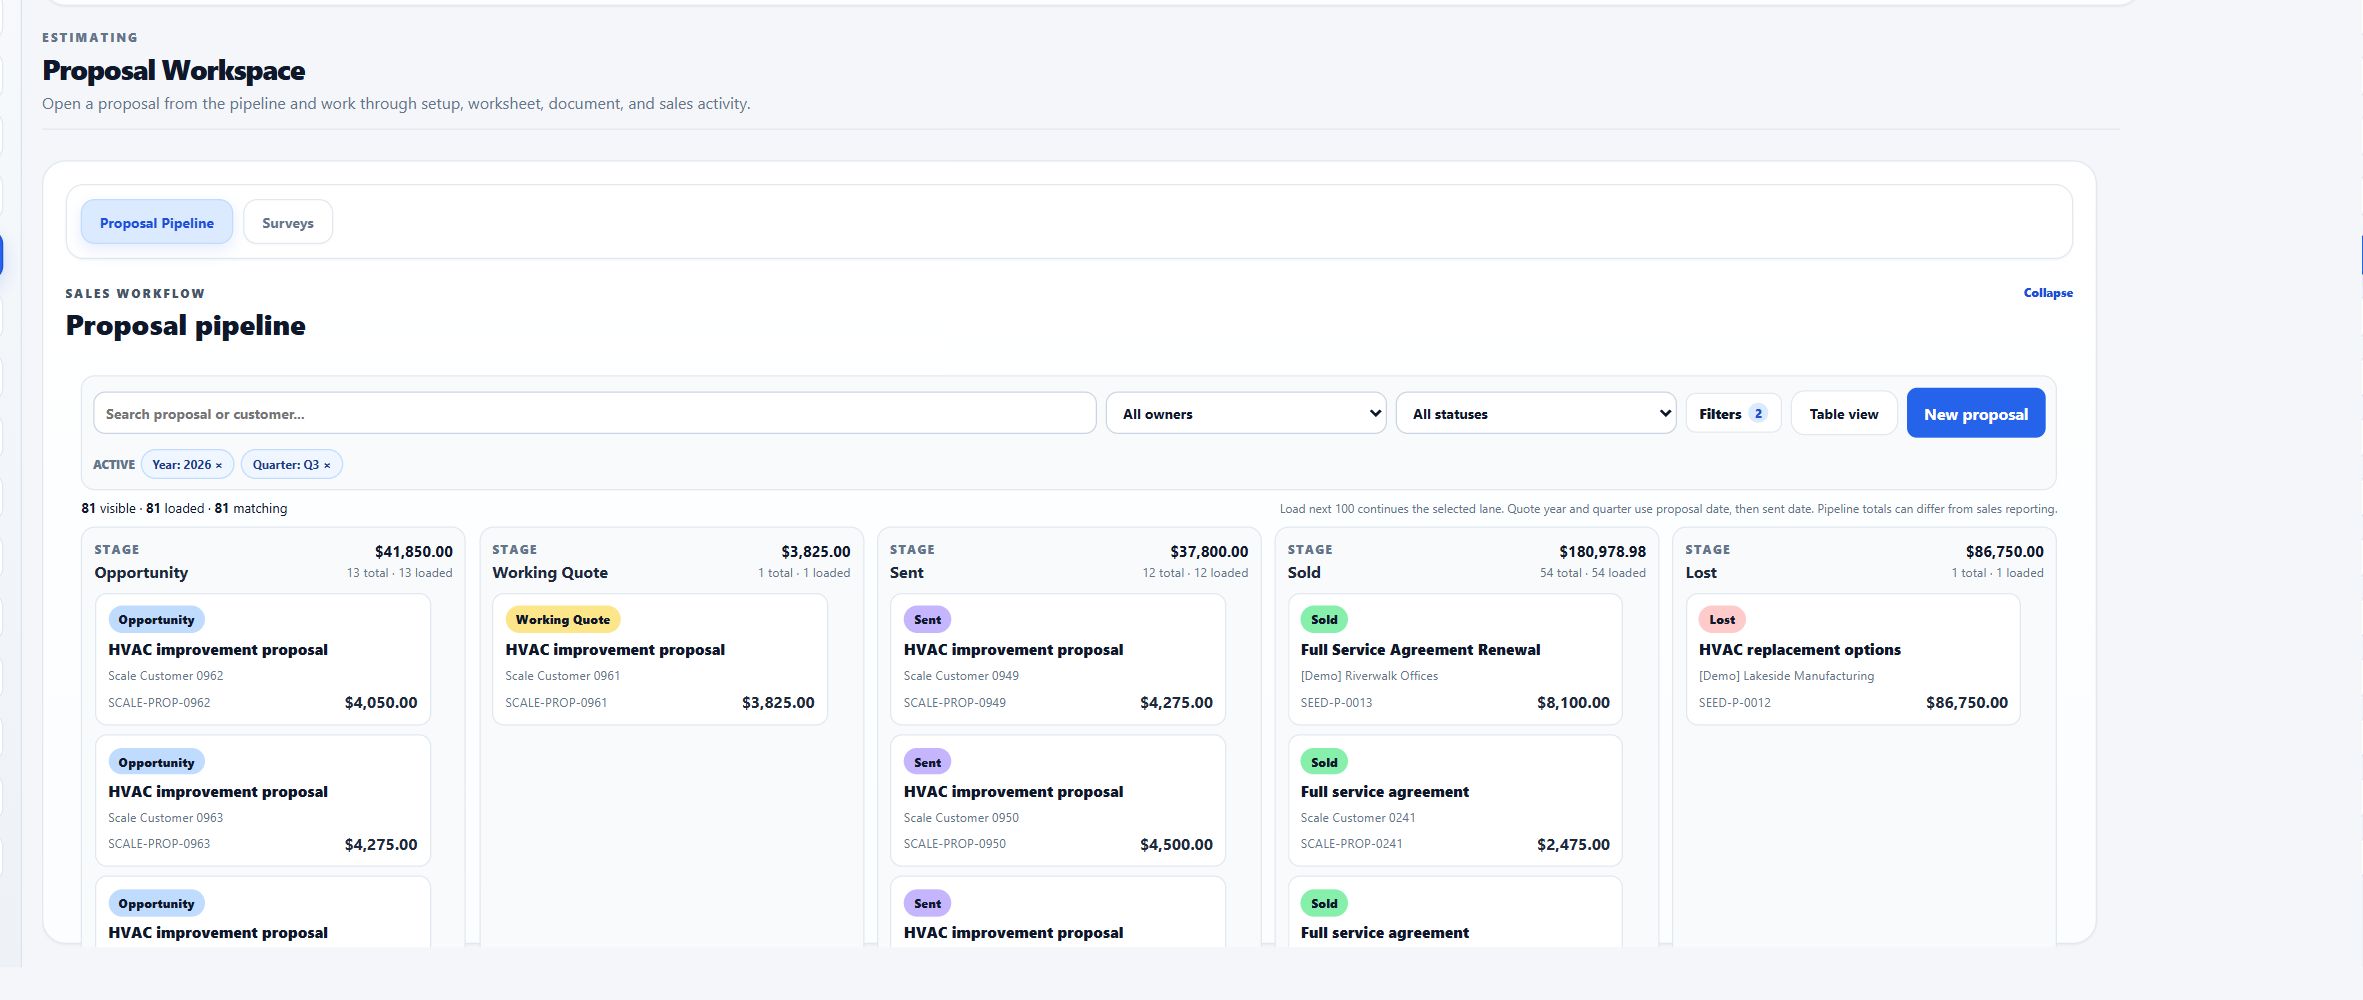
Task: Click the $180,978.98 Sold lane total
Action: tap(1602, 551)
